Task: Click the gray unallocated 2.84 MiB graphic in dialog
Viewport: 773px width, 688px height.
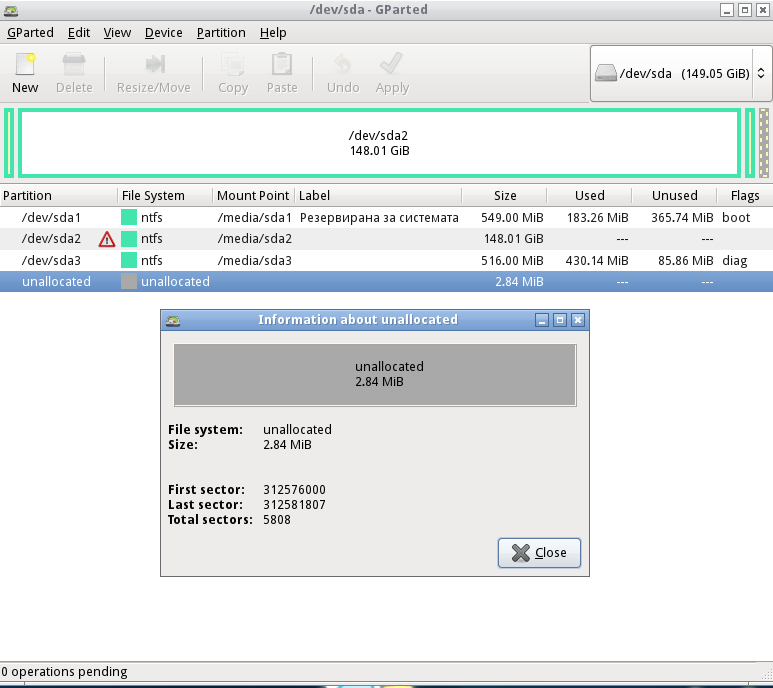Action: [375, 375]
